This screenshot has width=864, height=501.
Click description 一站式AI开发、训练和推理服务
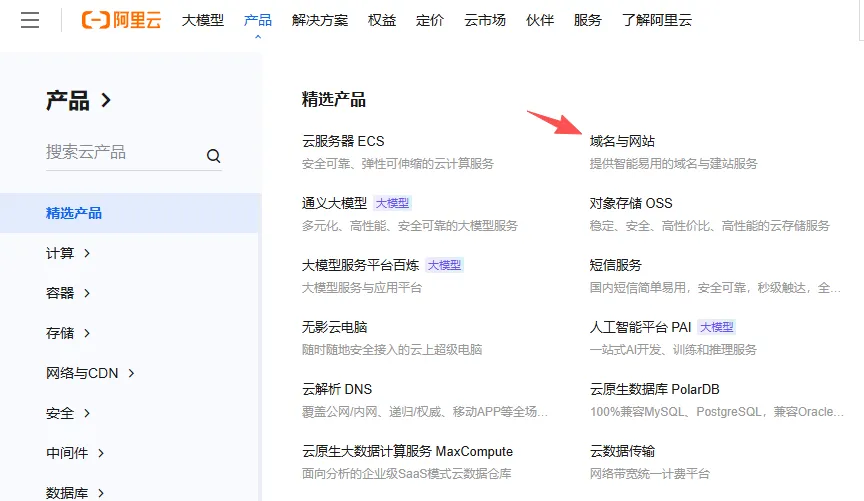coord(673,349)
